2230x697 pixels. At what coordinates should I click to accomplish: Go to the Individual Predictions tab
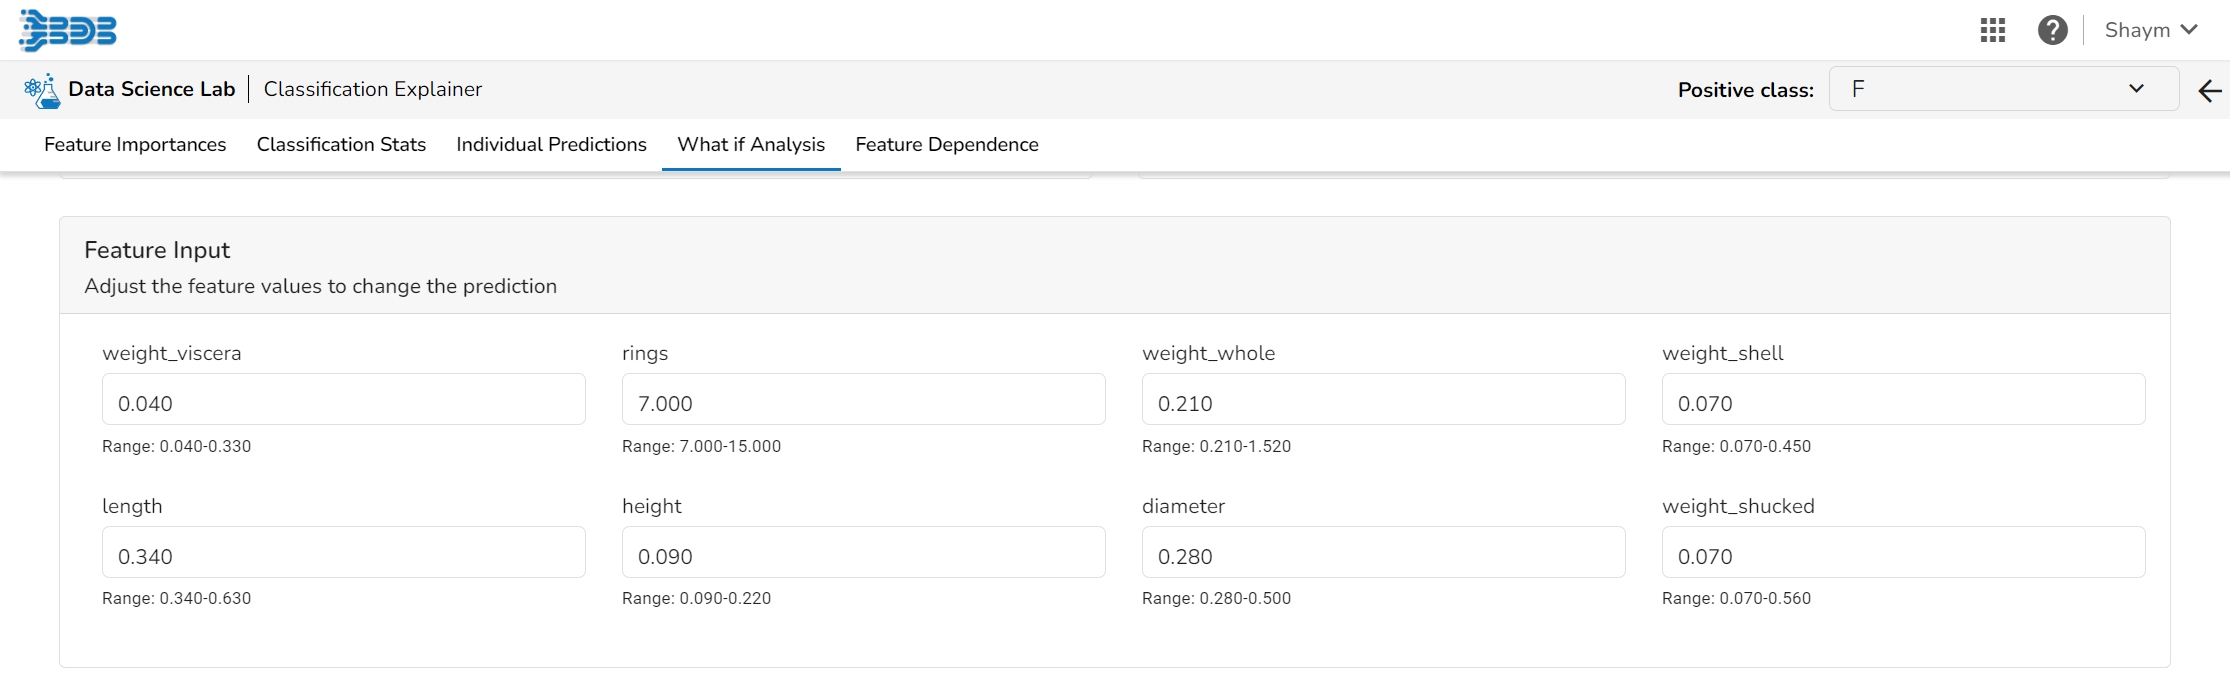tap(551, 144)
